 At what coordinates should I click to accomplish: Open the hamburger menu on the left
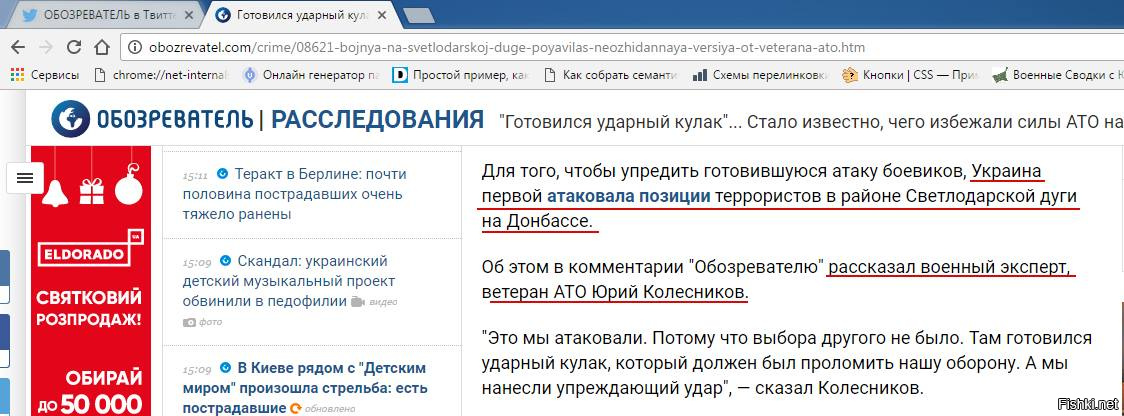[x=25, y=178]
